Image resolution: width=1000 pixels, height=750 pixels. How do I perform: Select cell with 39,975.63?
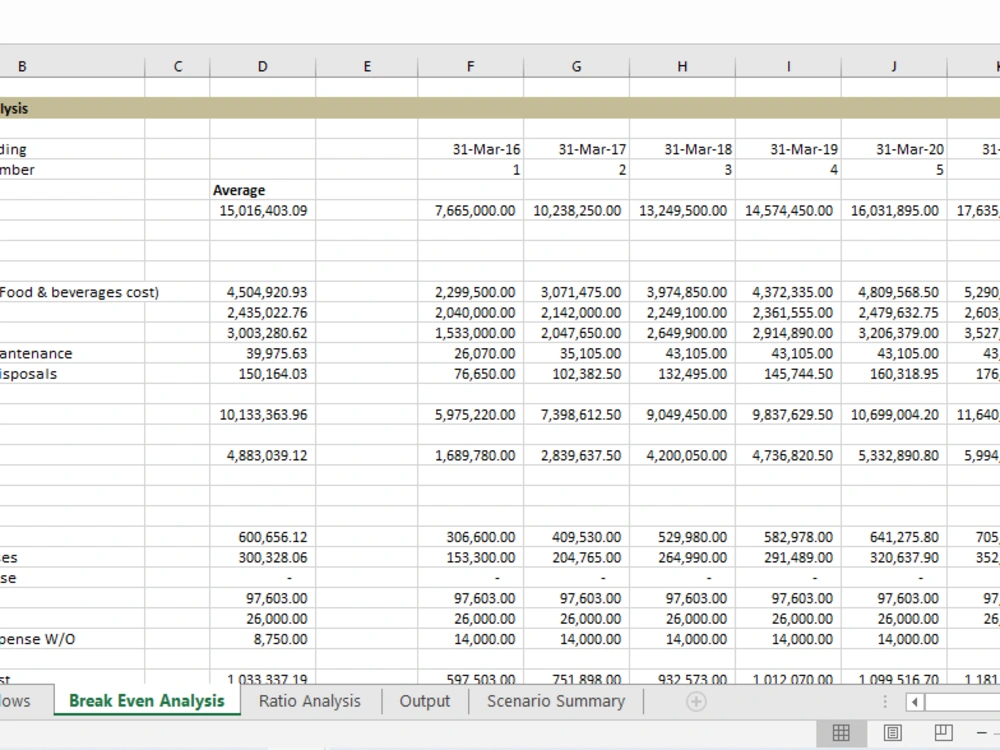pos(262,353)
